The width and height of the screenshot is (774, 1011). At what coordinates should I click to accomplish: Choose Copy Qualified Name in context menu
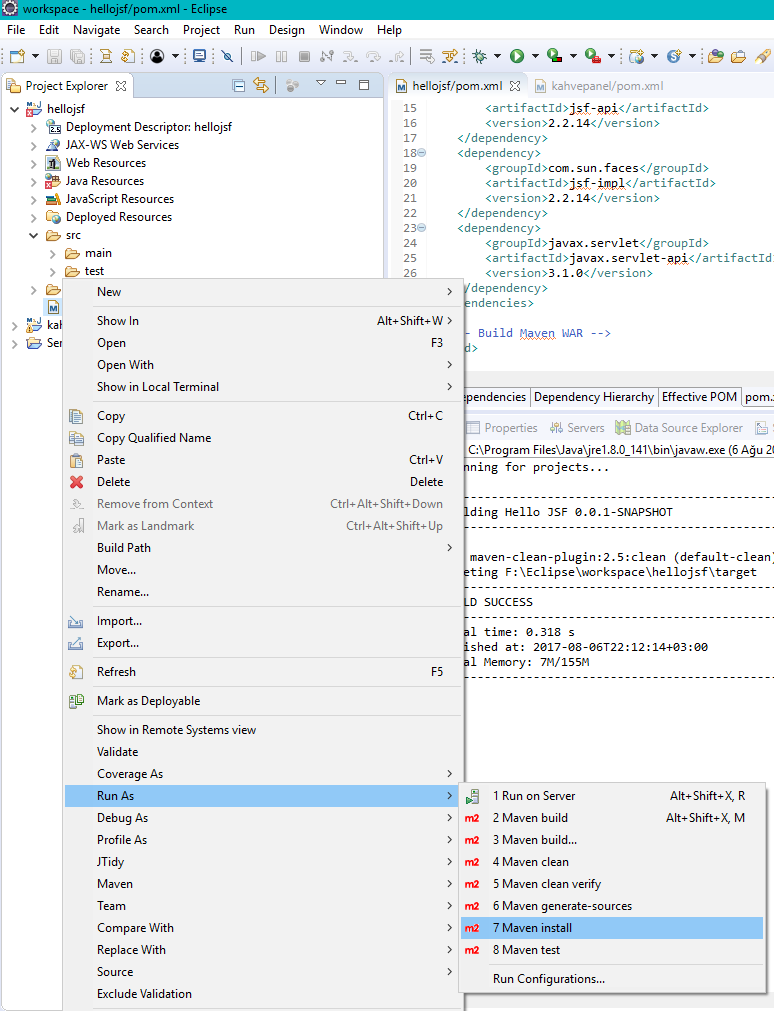point(264,438)
